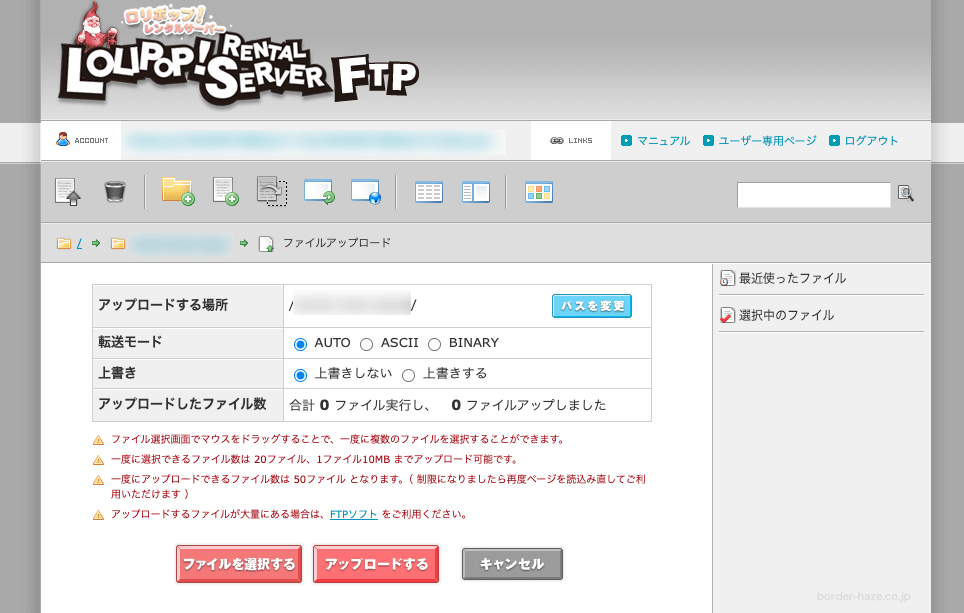This screenshot has width=964, height=613.
Task: Create a new folder with the folder icon
Action: [176, 191]
